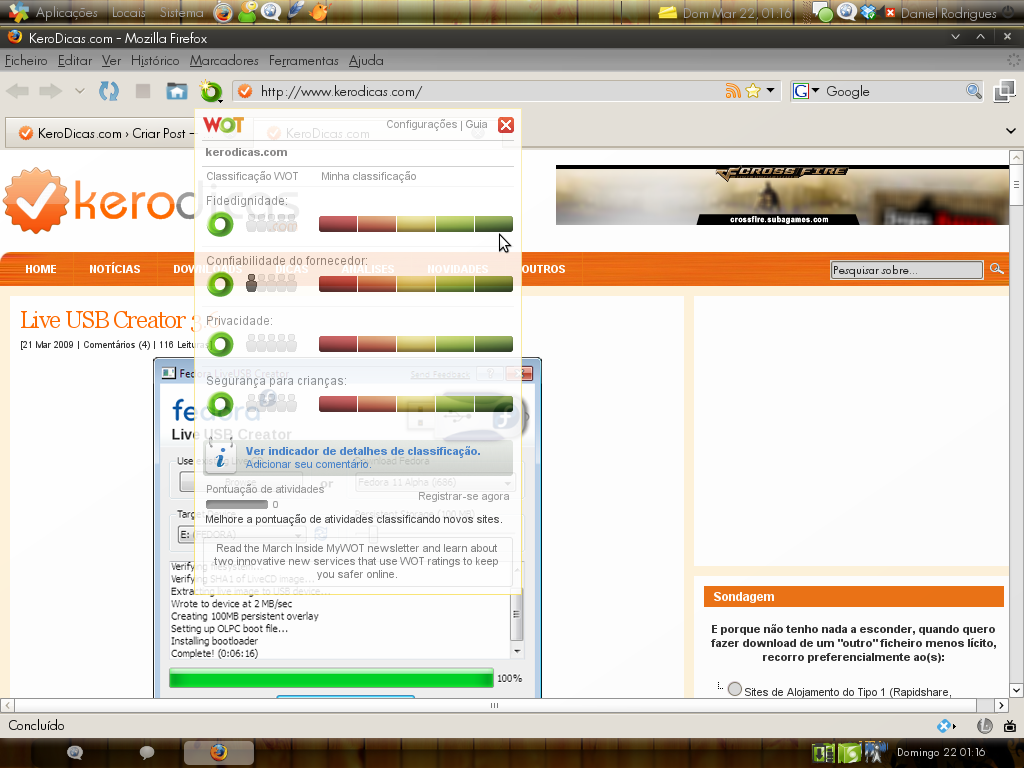1024x768 pixels.
Task: Click the Privacidade rating color bar
Action: point(416,344)
